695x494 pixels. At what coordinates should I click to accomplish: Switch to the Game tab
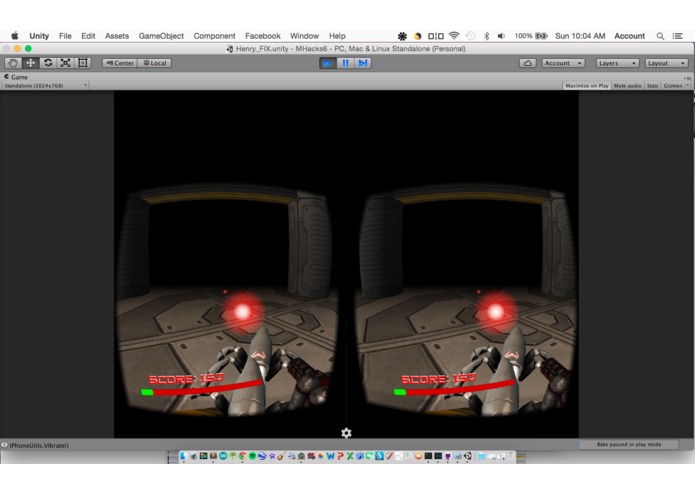16,77
